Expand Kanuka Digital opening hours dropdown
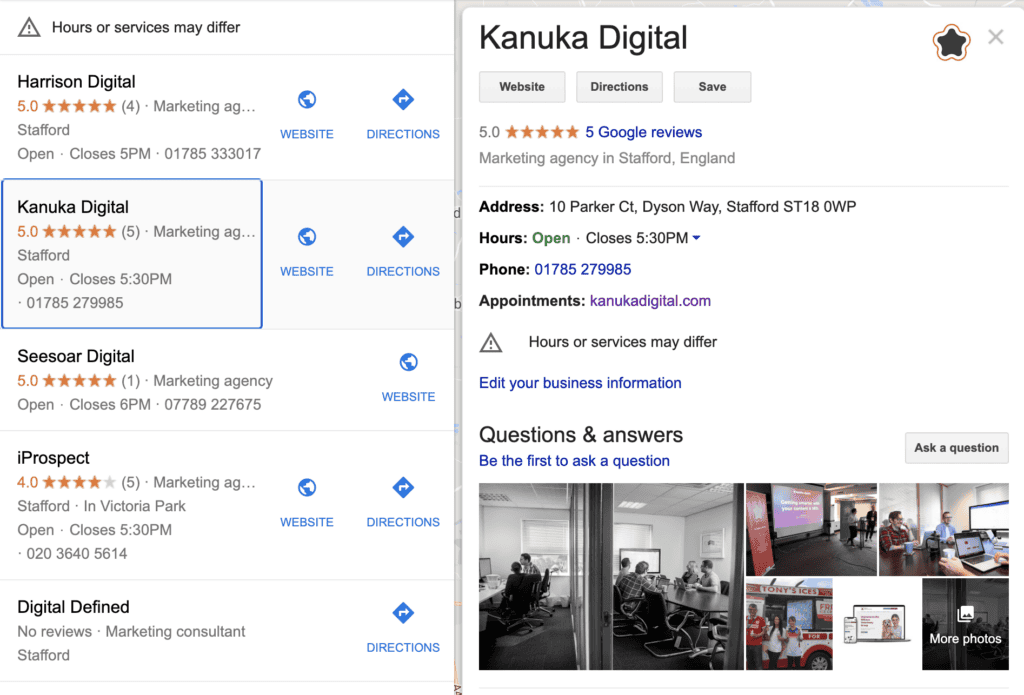 pyautogui.click(x=697, y=238)
